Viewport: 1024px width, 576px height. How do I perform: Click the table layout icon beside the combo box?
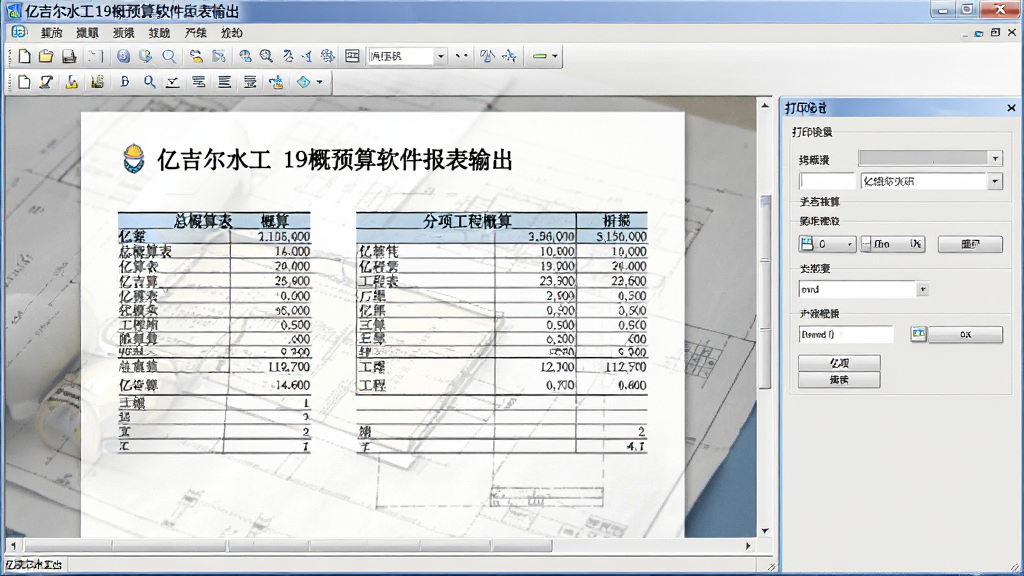click(x=352, y=56)
